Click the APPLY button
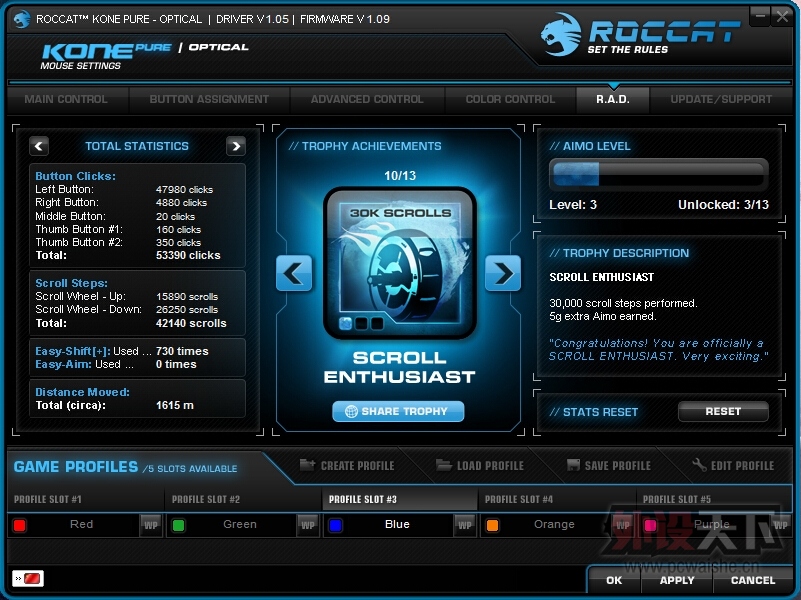The height and width of the screenshot is (600, 801). pos(677,580)
